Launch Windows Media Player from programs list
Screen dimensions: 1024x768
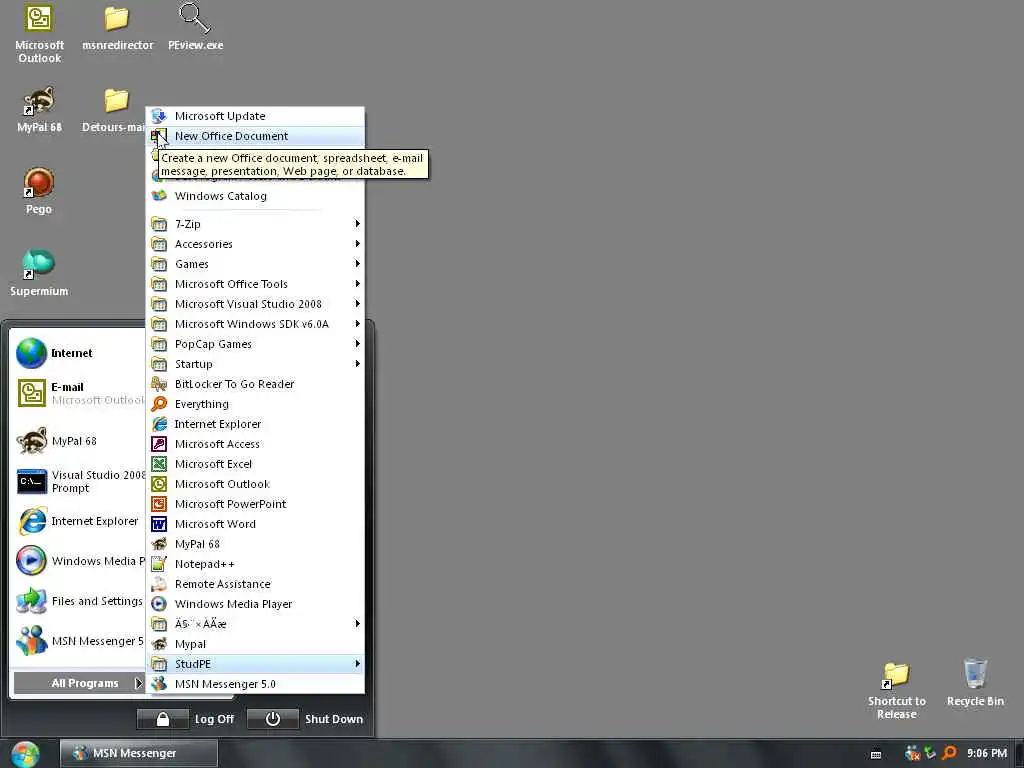[255, 604]
